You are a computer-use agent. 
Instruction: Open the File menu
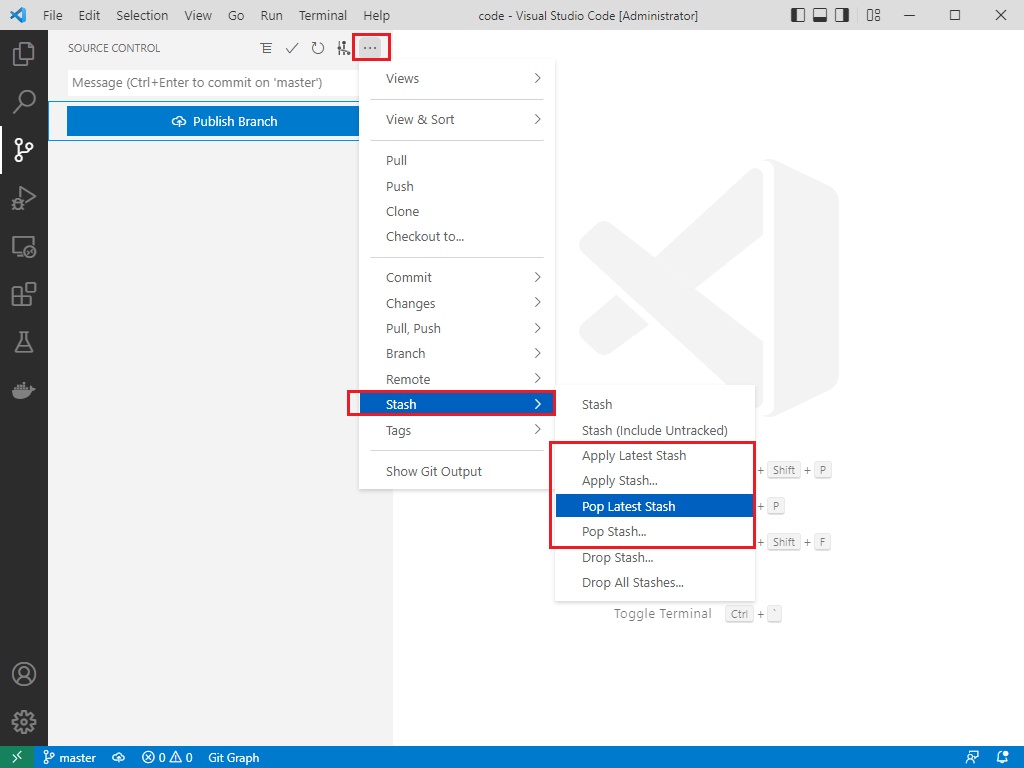pos(52,15)
